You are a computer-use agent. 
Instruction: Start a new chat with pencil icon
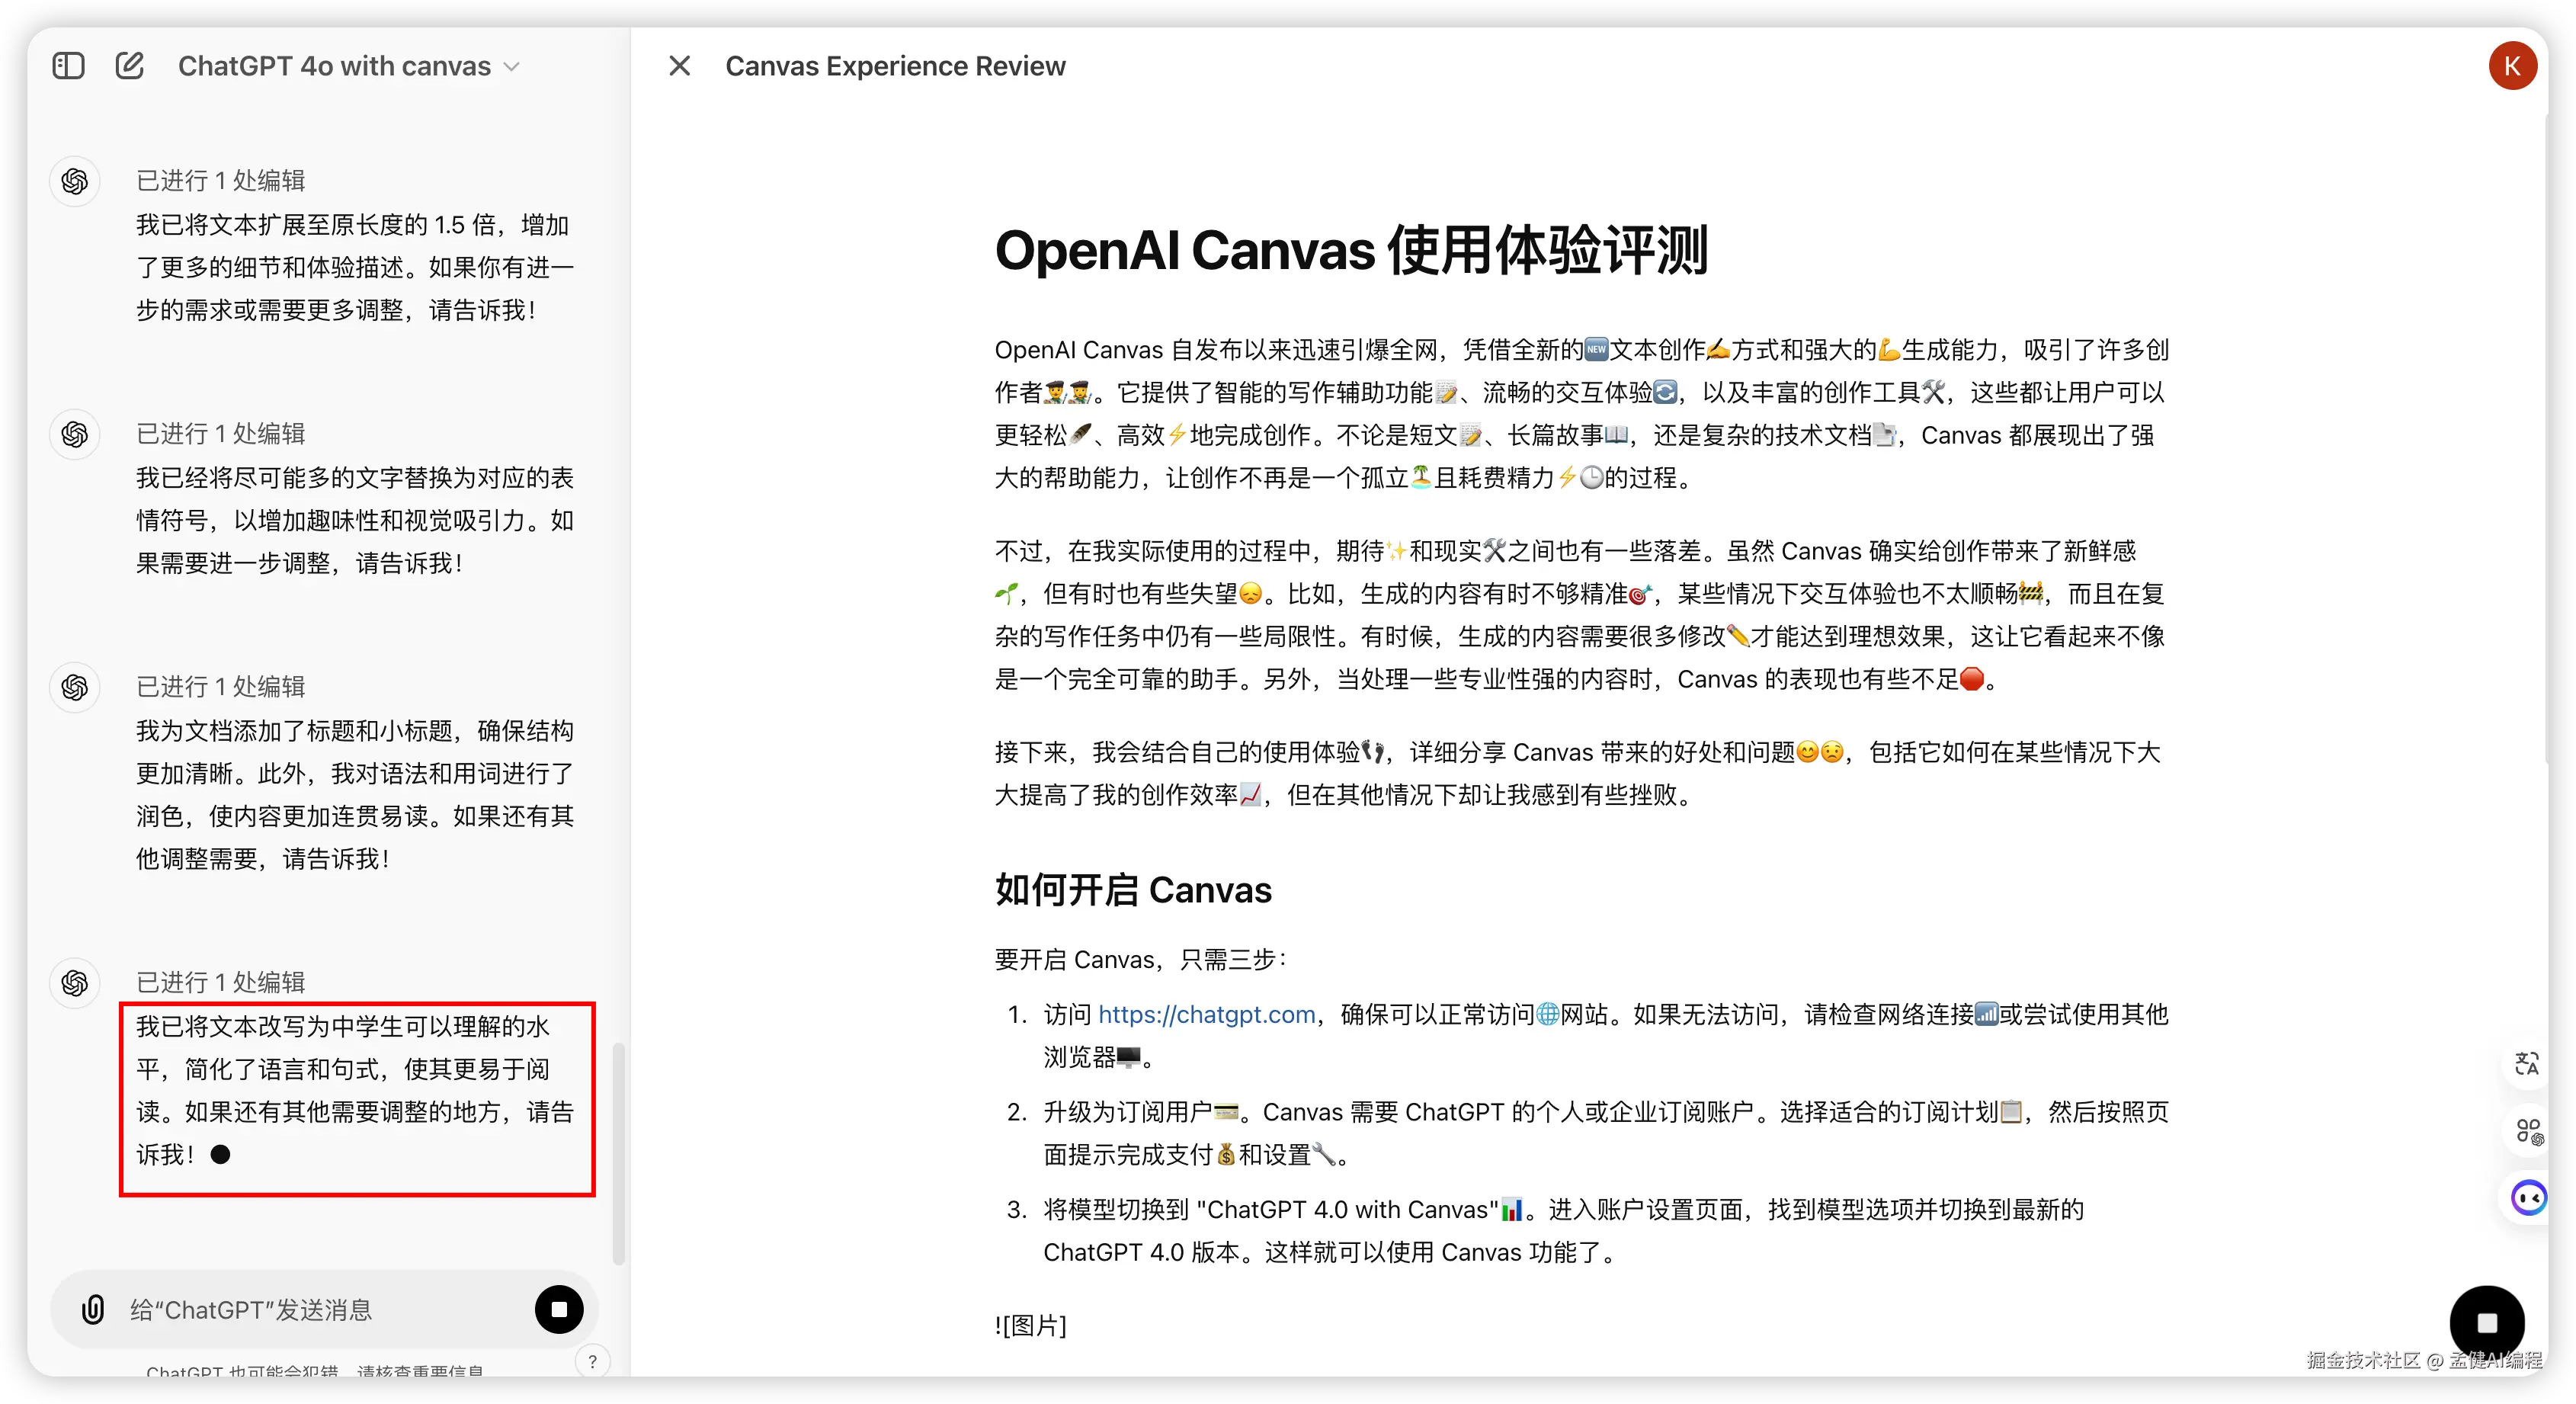(x=130, y=66)
